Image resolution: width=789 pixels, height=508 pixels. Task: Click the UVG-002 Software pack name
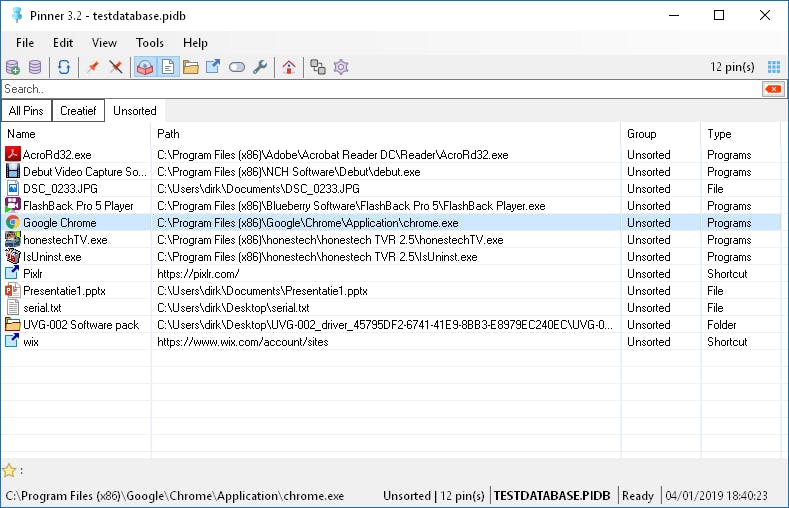[81, 325]
